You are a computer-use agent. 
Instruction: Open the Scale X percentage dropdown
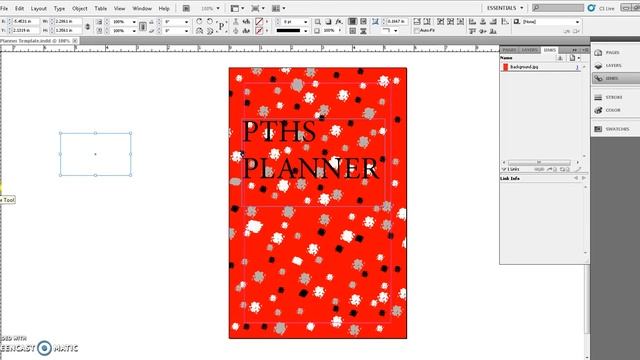point(134,22)
